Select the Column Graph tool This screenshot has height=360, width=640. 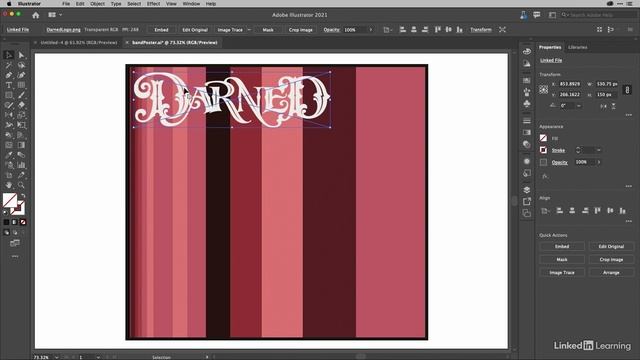tap(21, 165)
